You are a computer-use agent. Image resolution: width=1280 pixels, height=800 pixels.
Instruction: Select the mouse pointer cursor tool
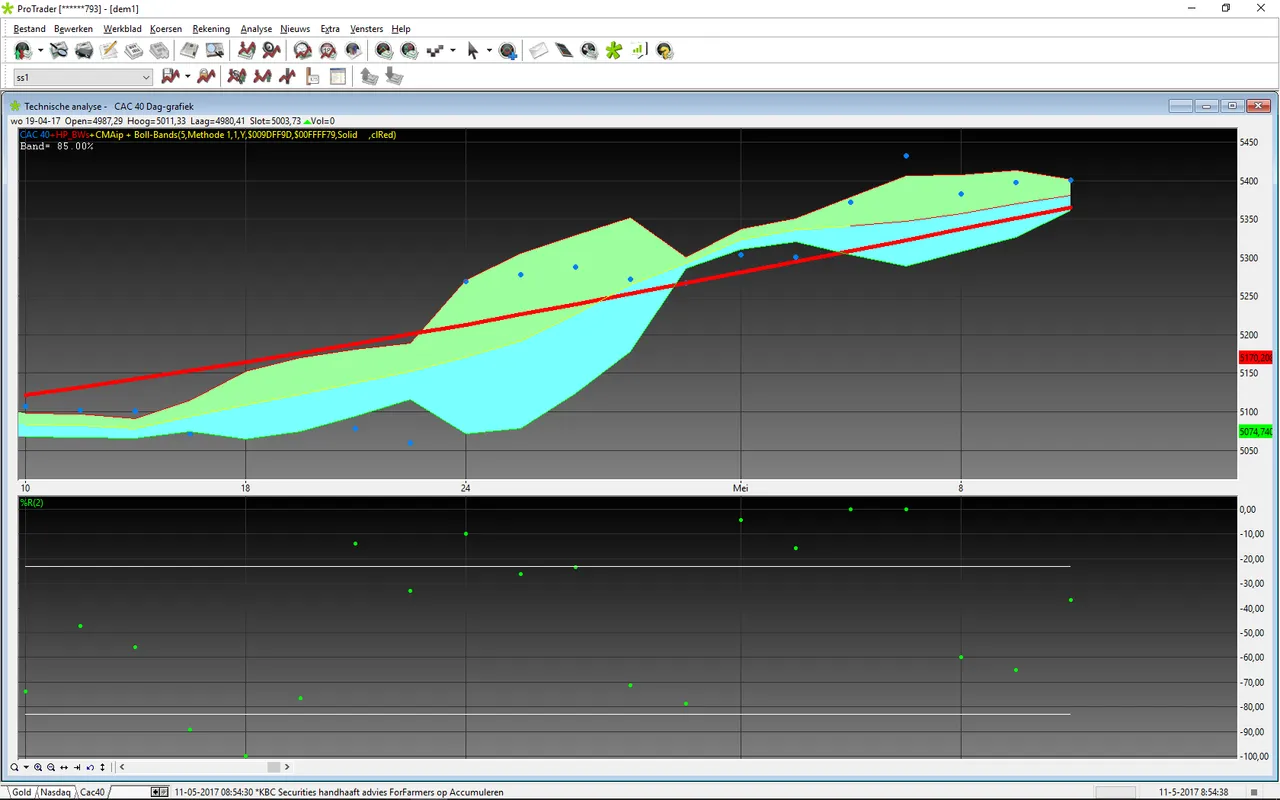pos(473,50)
